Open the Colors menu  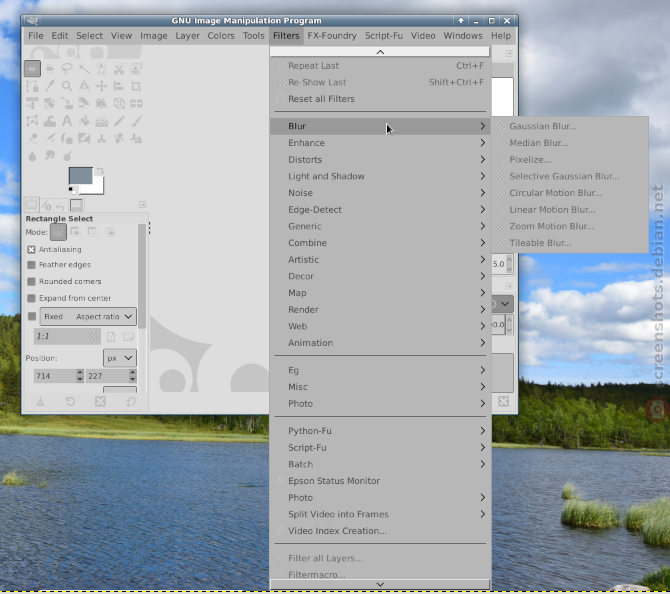(221, 36)
